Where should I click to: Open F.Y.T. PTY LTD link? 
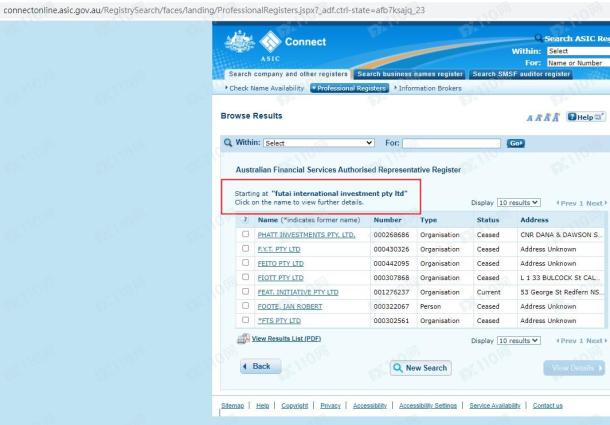279,249
